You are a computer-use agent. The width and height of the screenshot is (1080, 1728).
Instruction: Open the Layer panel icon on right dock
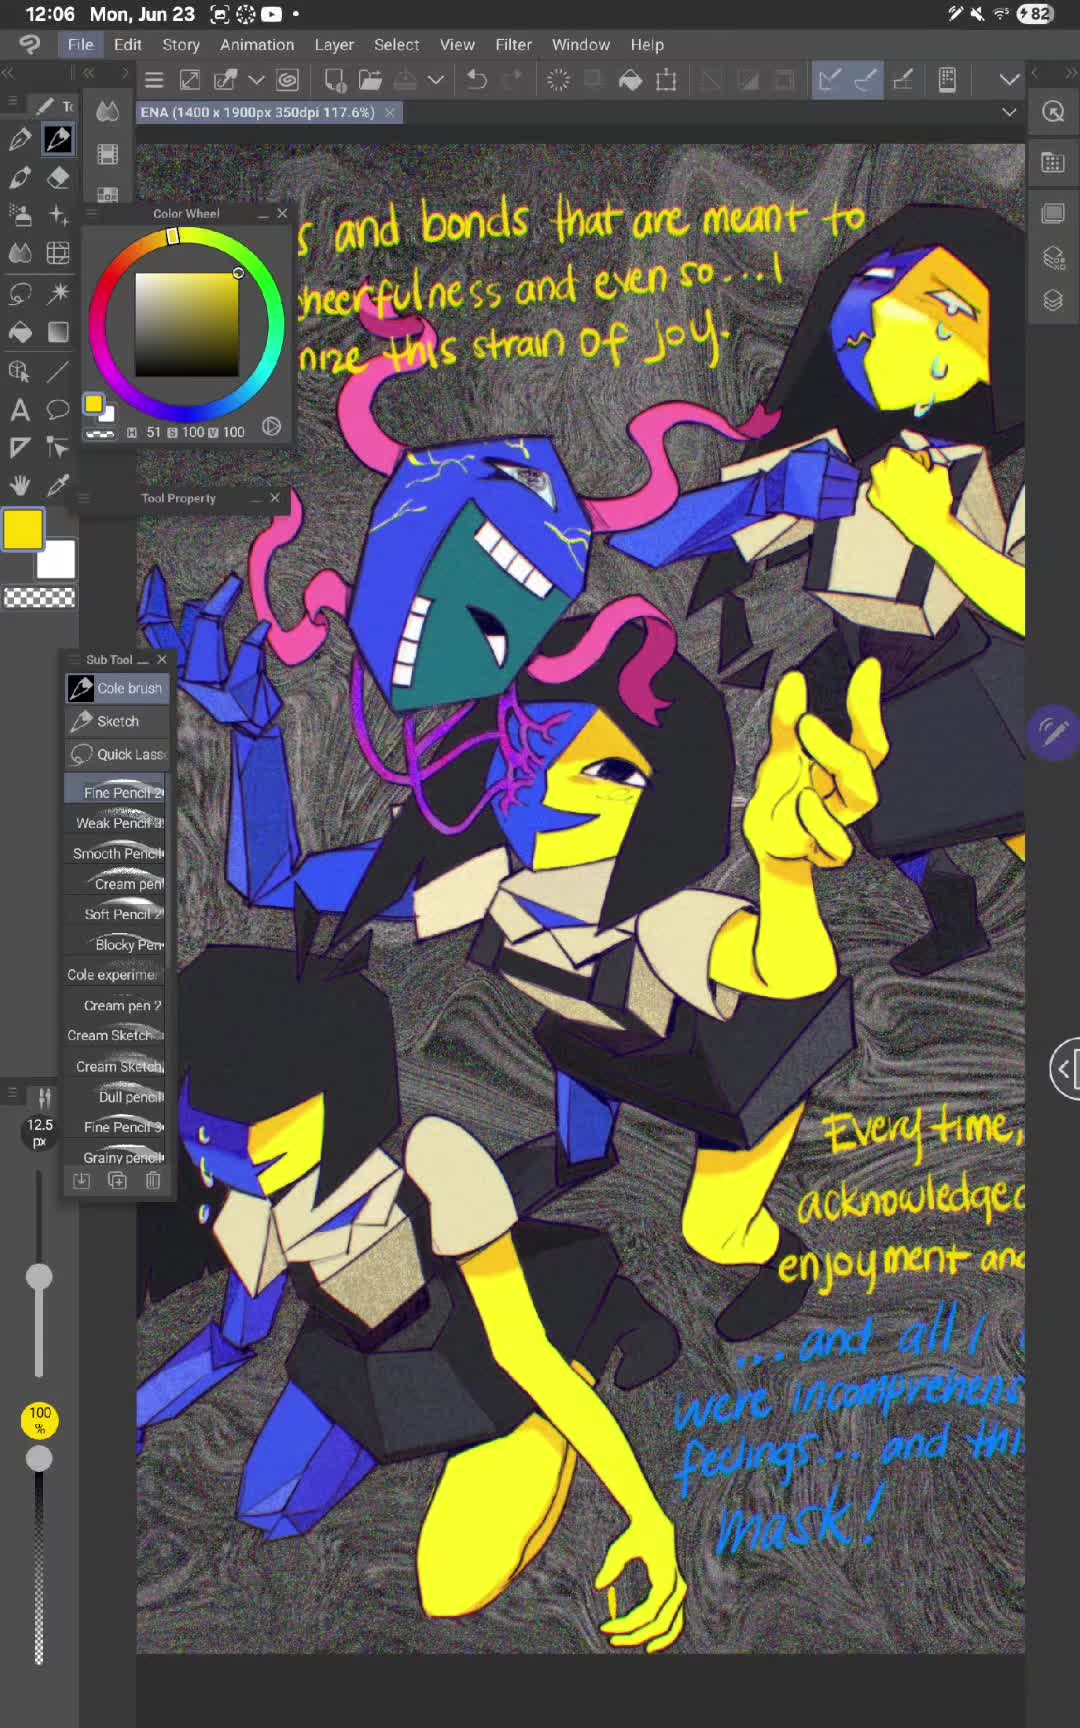coord(1053,300)
